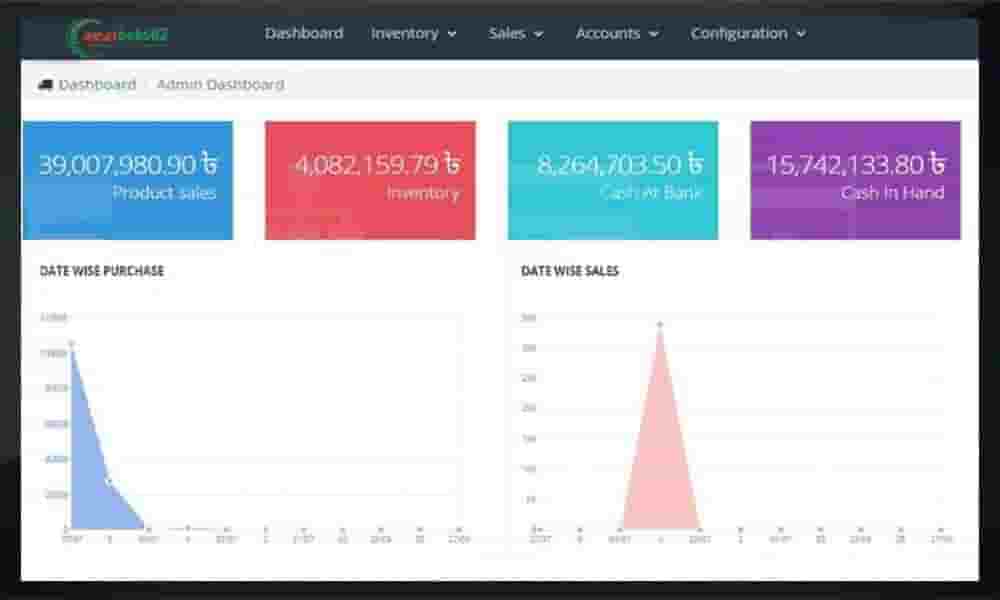Open the blue Product sales card
Screen dimensions: 1000x600
(x=128, y=180)
